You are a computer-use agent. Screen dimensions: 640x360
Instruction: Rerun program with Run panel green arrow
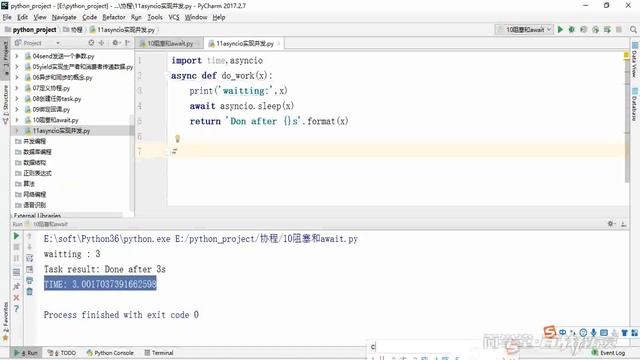coord(16,236)
